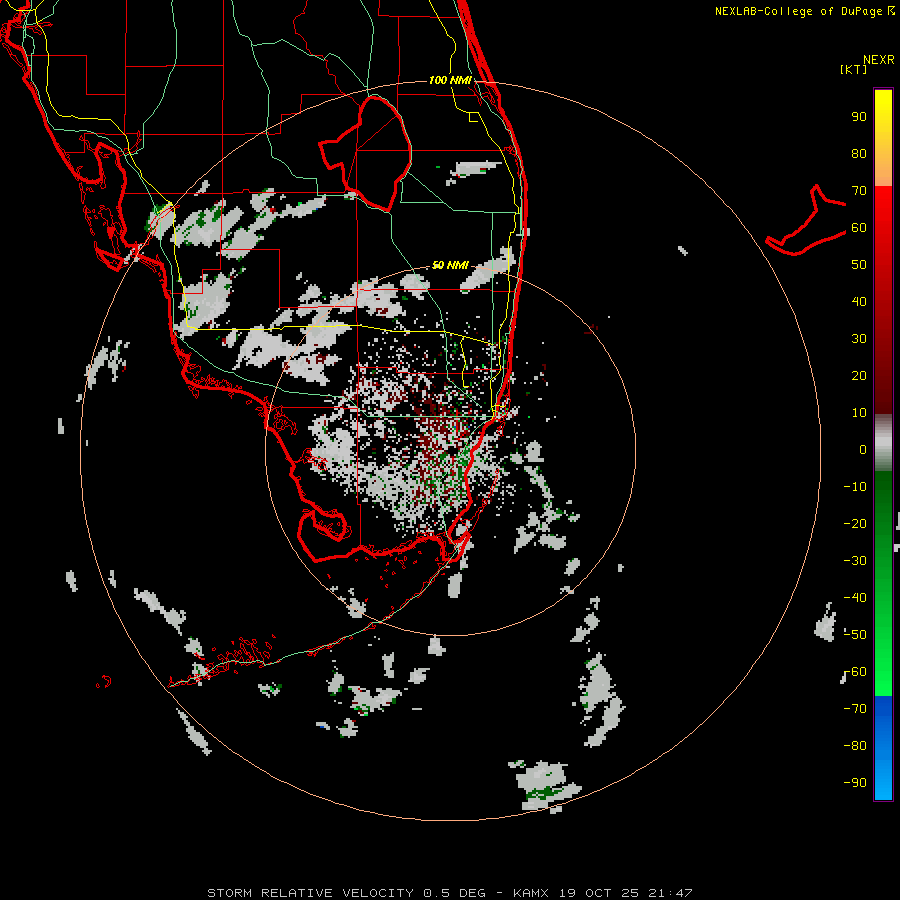Click the -10 value on velocity scale
This screenshot has height=900, width=900.
coord(855,487)
